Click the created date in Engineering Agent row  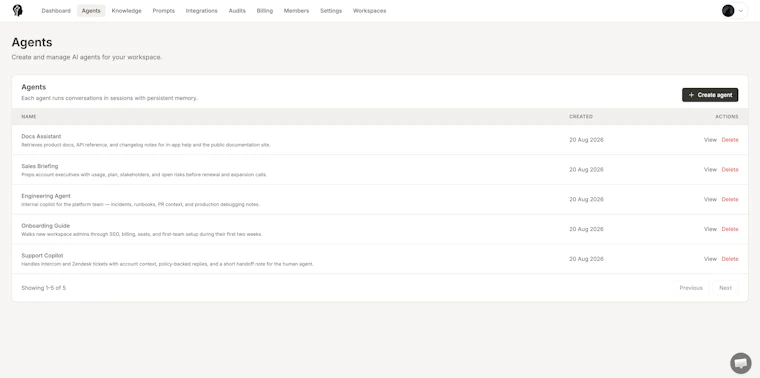[586, 200]
